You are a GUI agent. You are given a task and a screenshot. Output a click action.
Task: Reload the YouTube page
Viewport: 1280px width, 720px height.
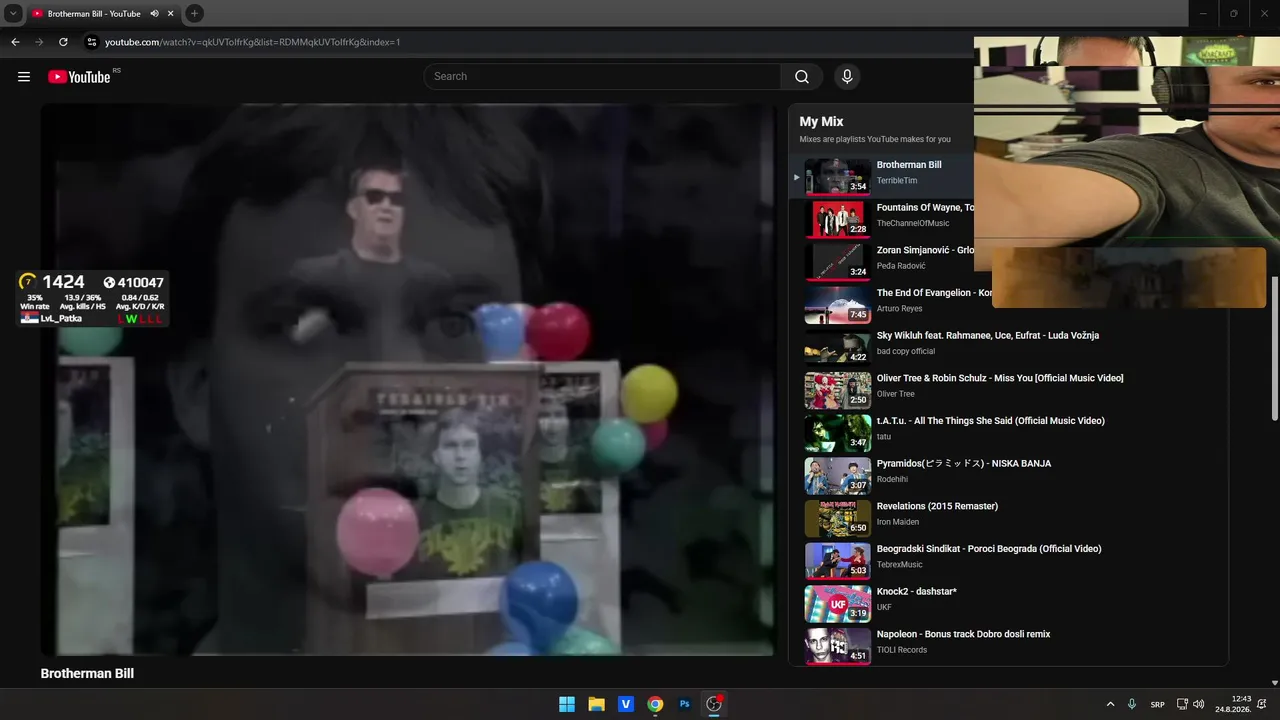click(x=63, y=42)
